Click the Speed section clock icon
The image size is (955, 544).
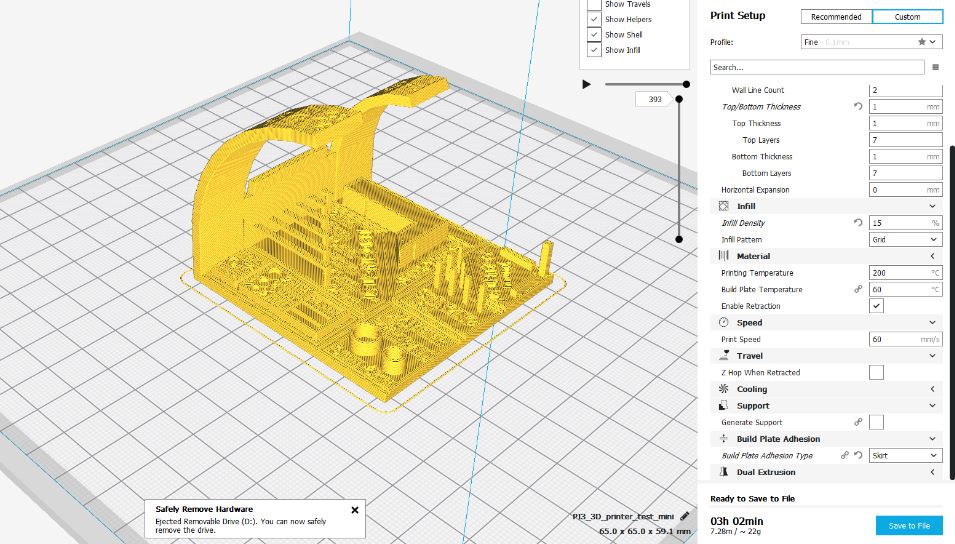point(724,322)
